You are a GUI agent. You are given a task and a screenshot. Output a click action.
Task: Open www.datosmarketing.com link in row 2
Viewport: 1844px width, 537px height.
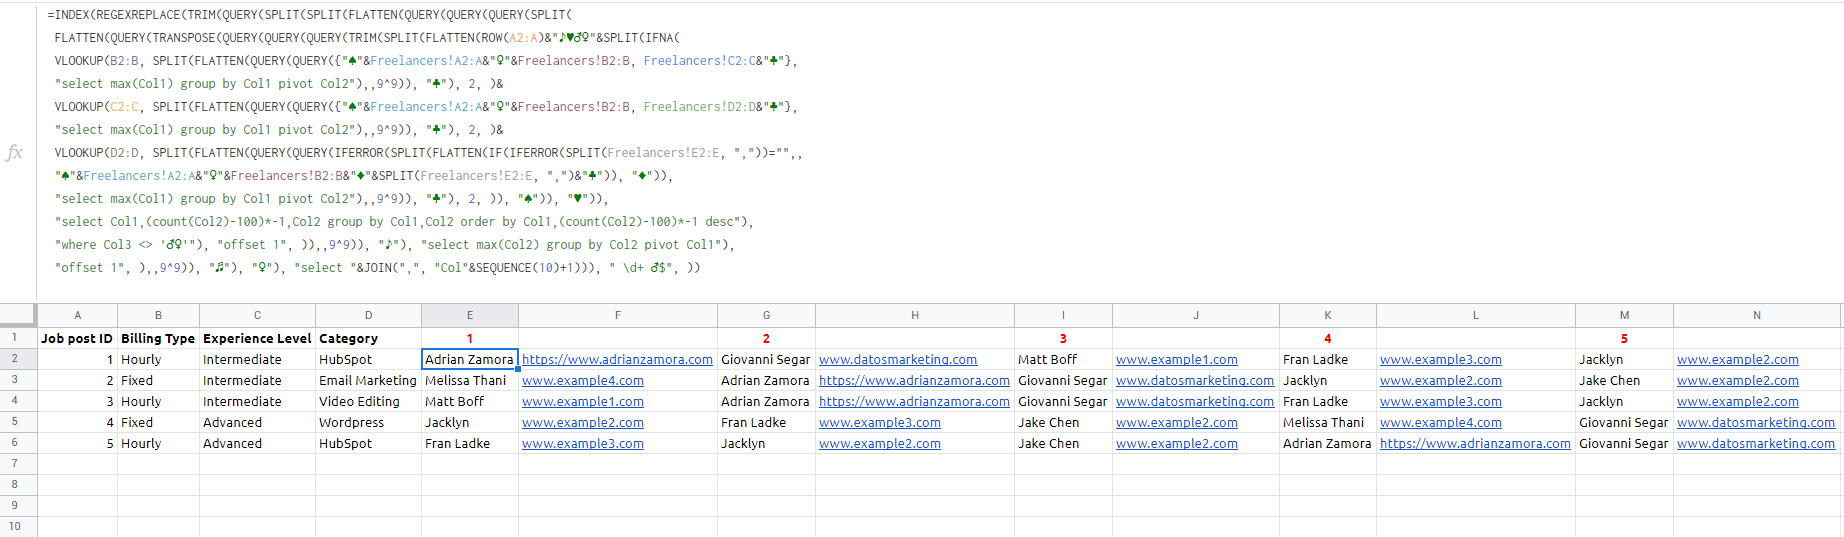coord(898,359)
